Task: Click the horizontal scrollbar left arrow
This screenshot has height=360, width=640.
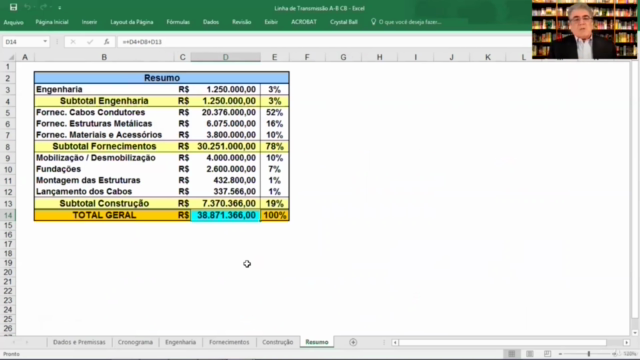Action: point(395,342)
